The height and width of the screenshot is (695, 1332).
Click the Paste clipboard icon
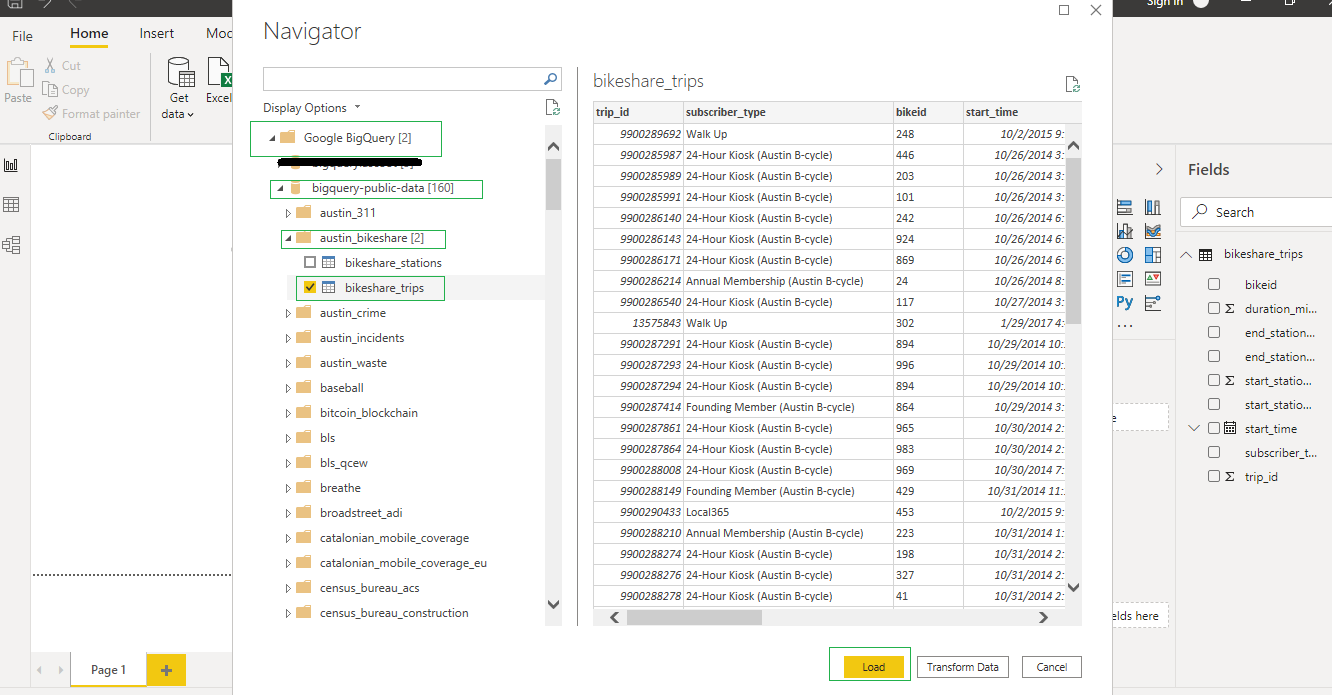pyautogui.click(x=18, y=73)
